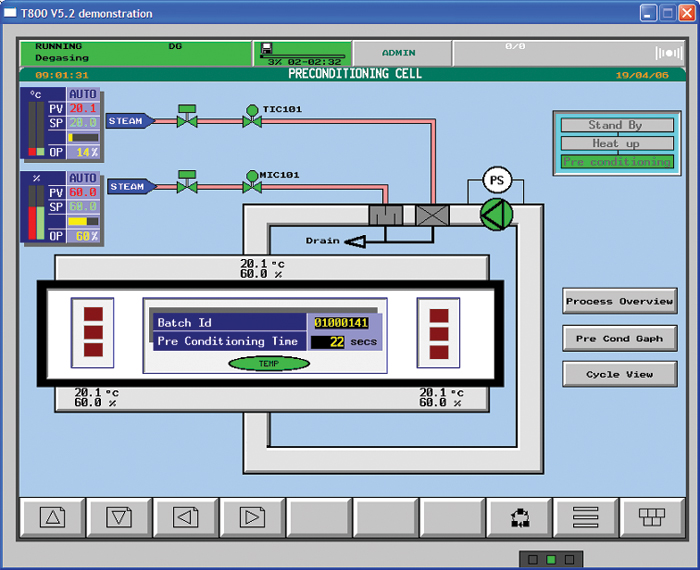This screenshot has height=570, width=700.
Task: Go to previous page with left arrow
Action: click(x=186, y=517)
